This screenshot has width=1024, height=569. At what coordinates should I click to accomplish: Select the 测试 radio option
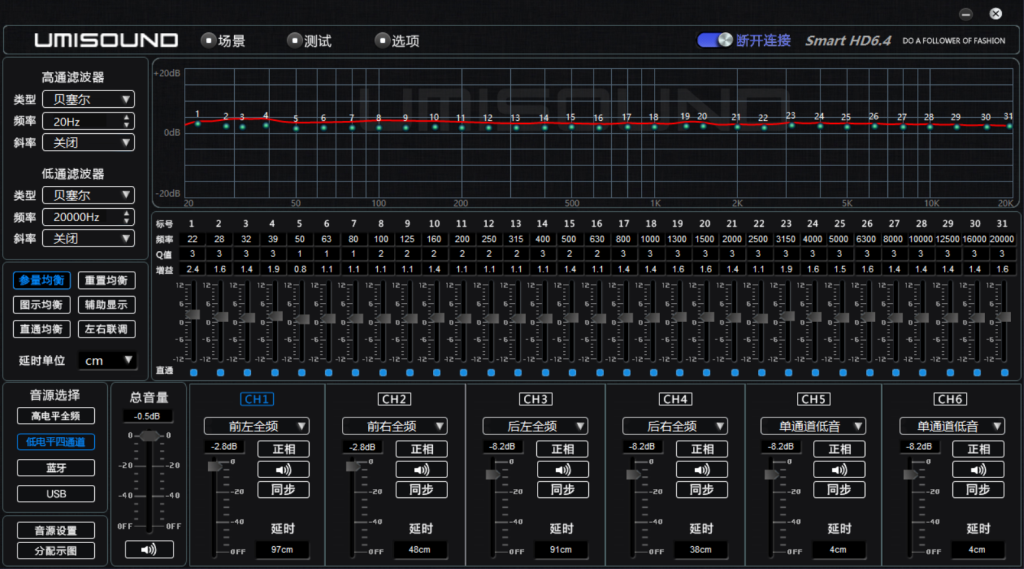[295, 41]
